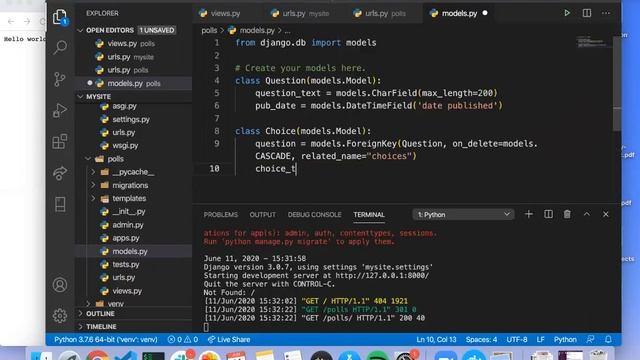Open the Source Control view
640x360 pixels.
(x=60, y=79)
